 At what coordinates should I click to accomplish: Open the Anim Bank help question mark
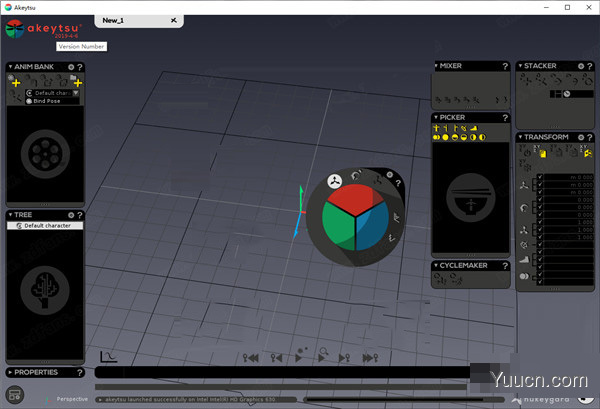(x=80, y=68)
